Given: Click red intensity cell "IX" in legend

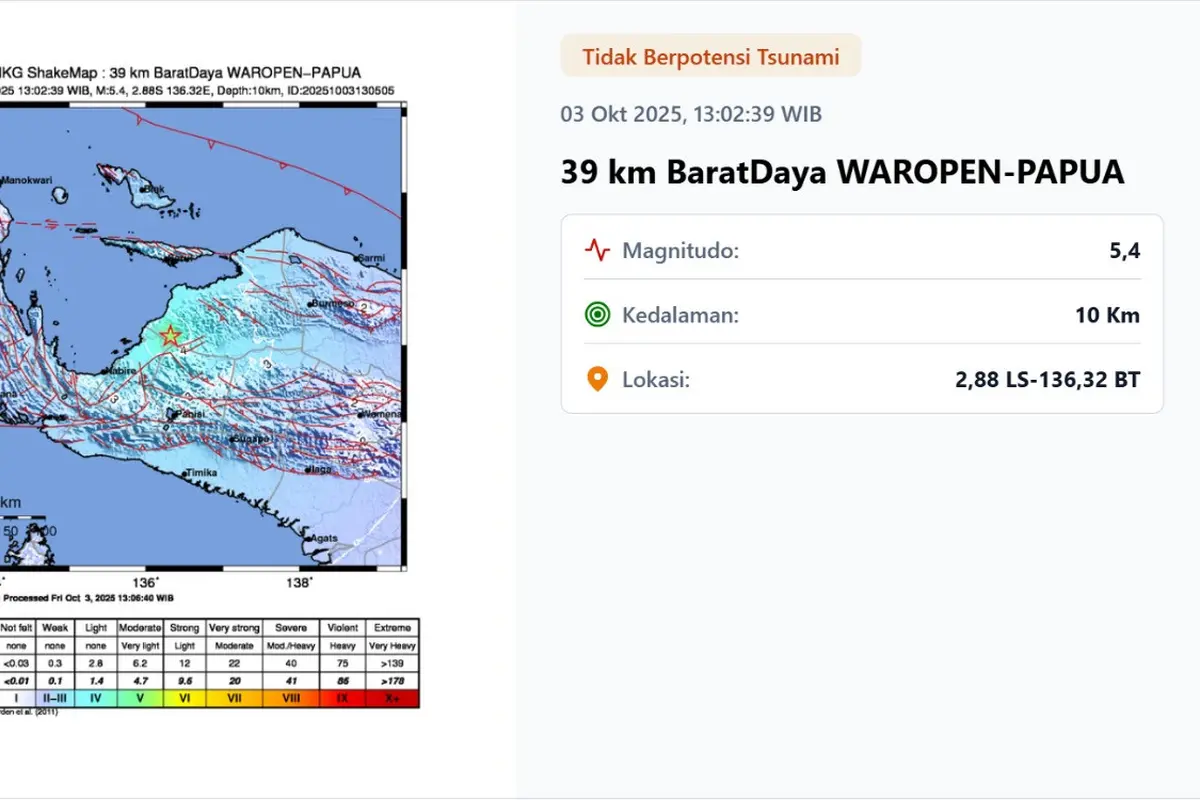Looking at the screenshot, I should click(x=343, y=699).
